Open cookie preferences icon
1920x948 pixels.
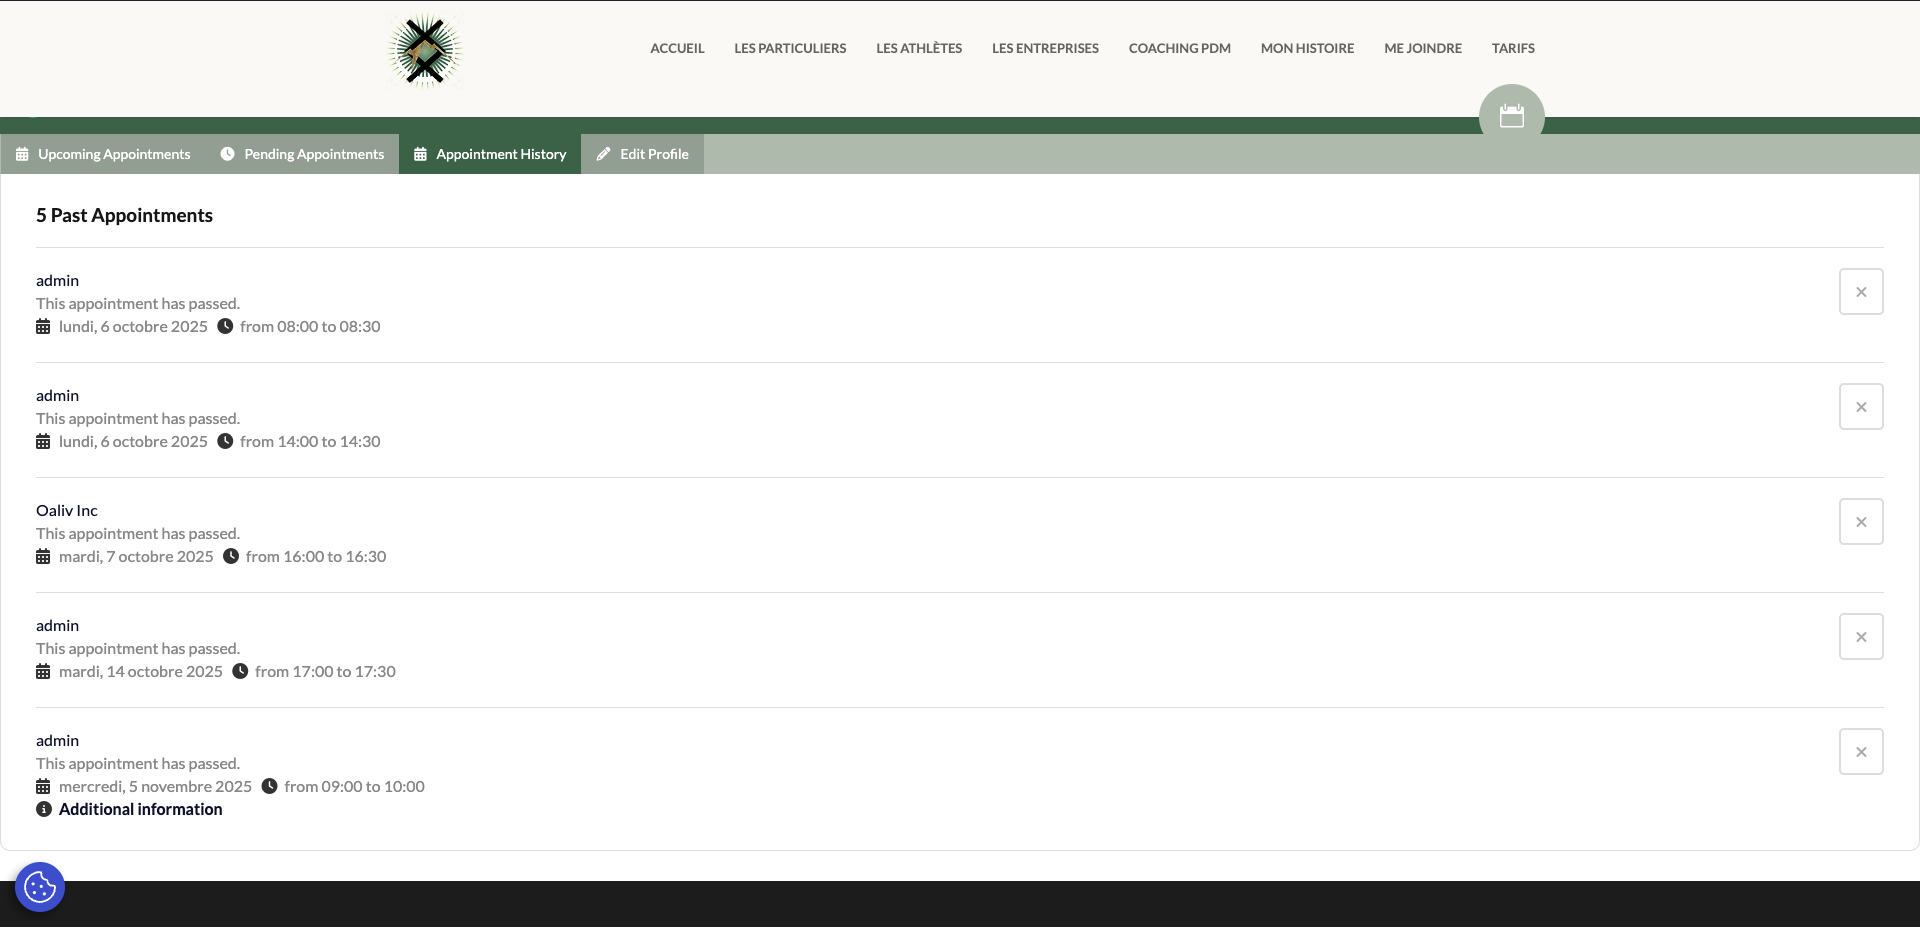pyautogui.click(x=40, y=887)
